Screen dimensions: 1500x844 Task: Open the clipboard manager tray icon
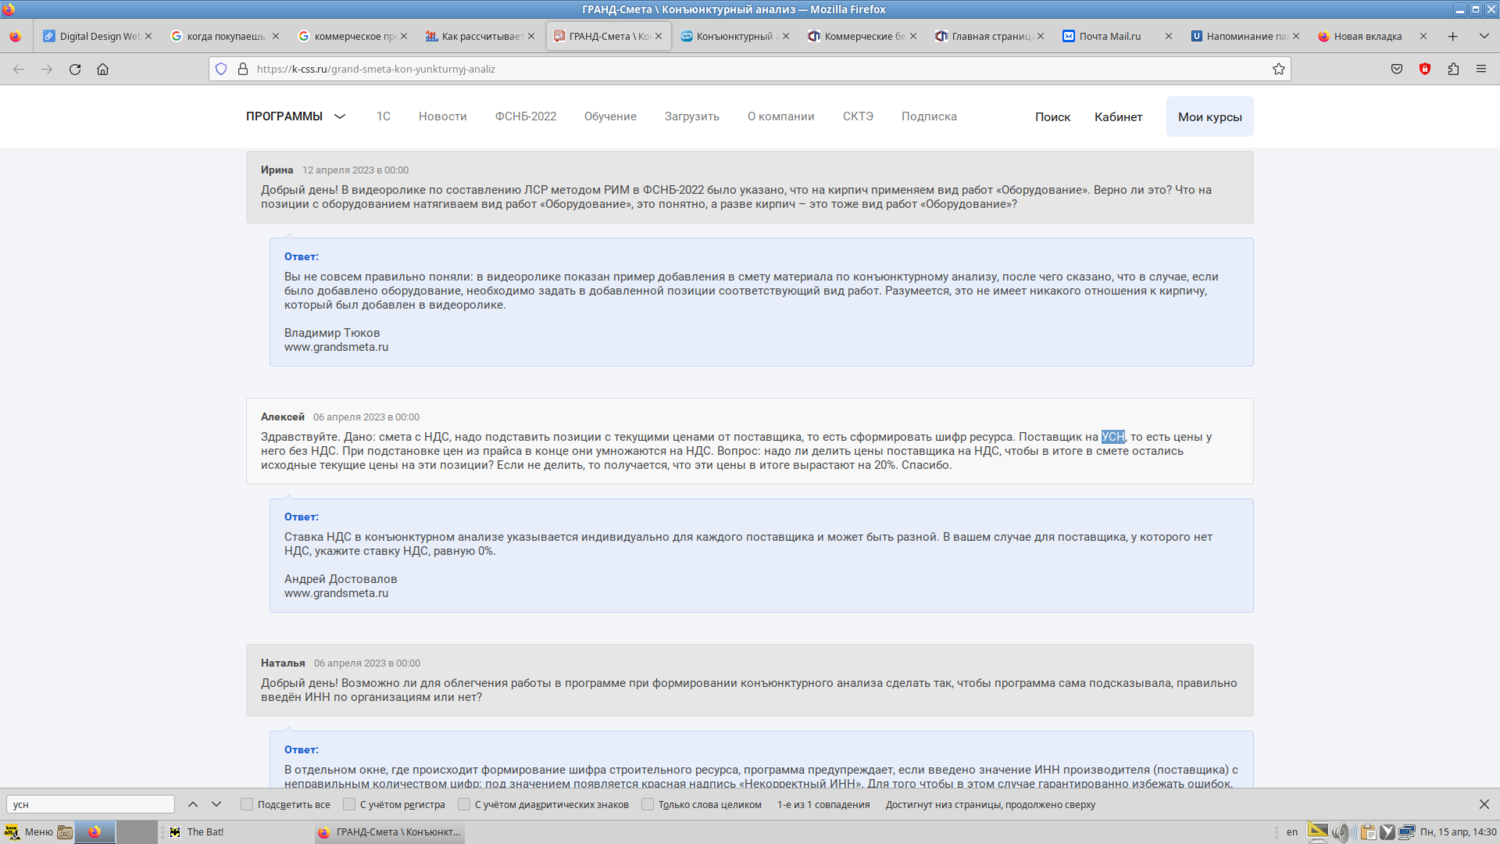[1367, 832]
